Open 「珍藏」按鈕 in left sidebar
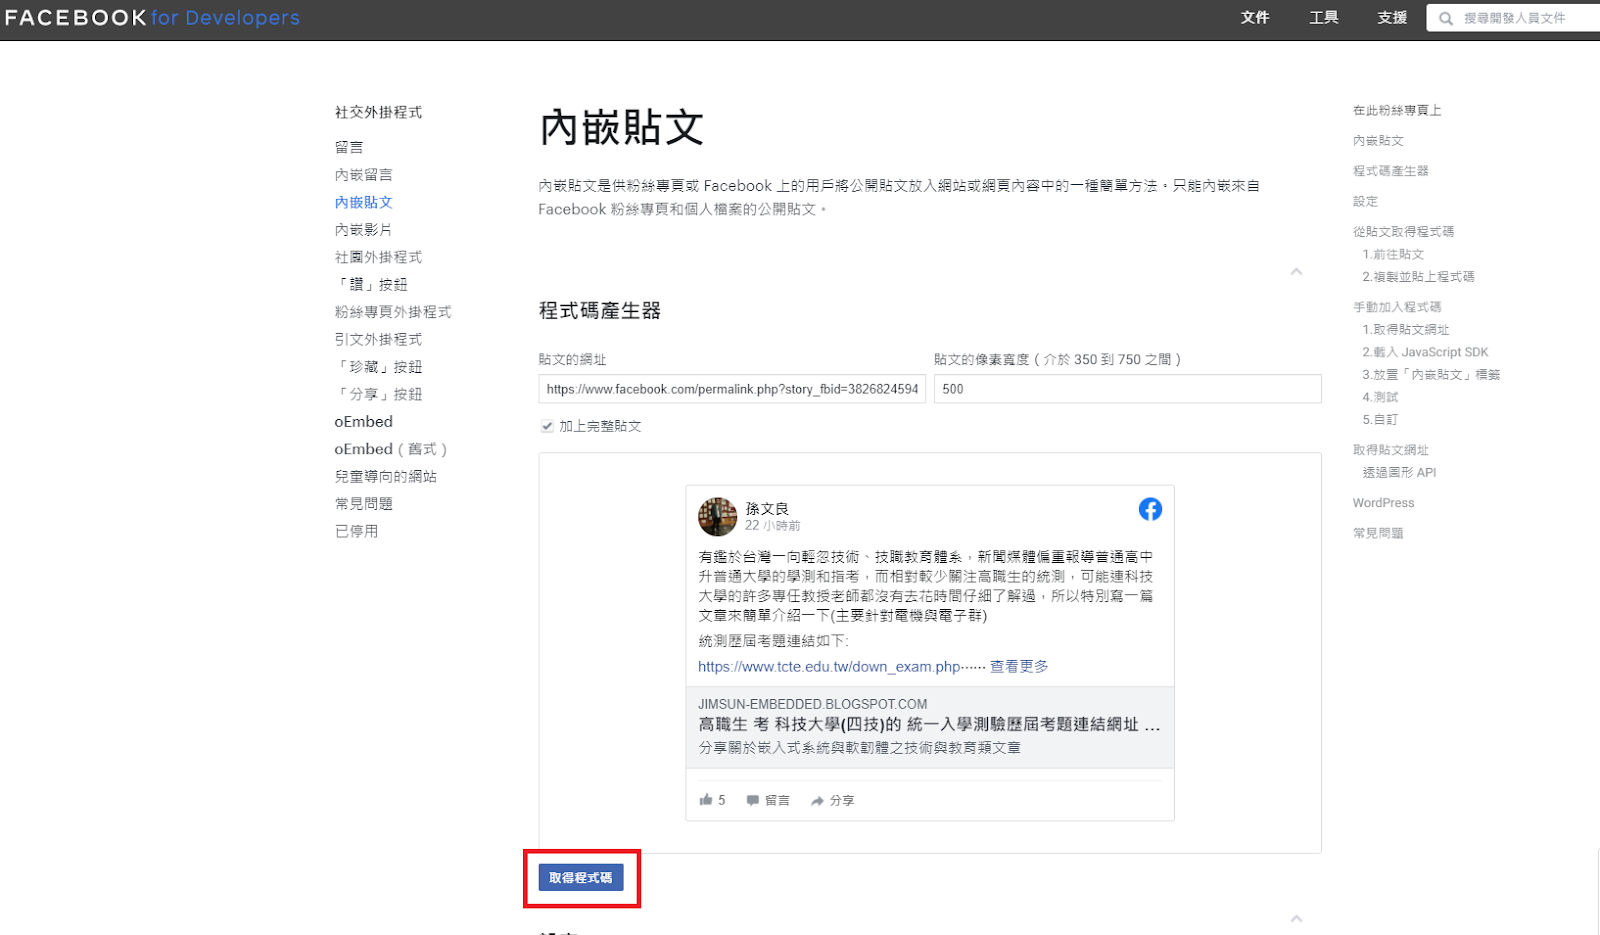Screen dimensions: 1600x935 click(378, 367)
